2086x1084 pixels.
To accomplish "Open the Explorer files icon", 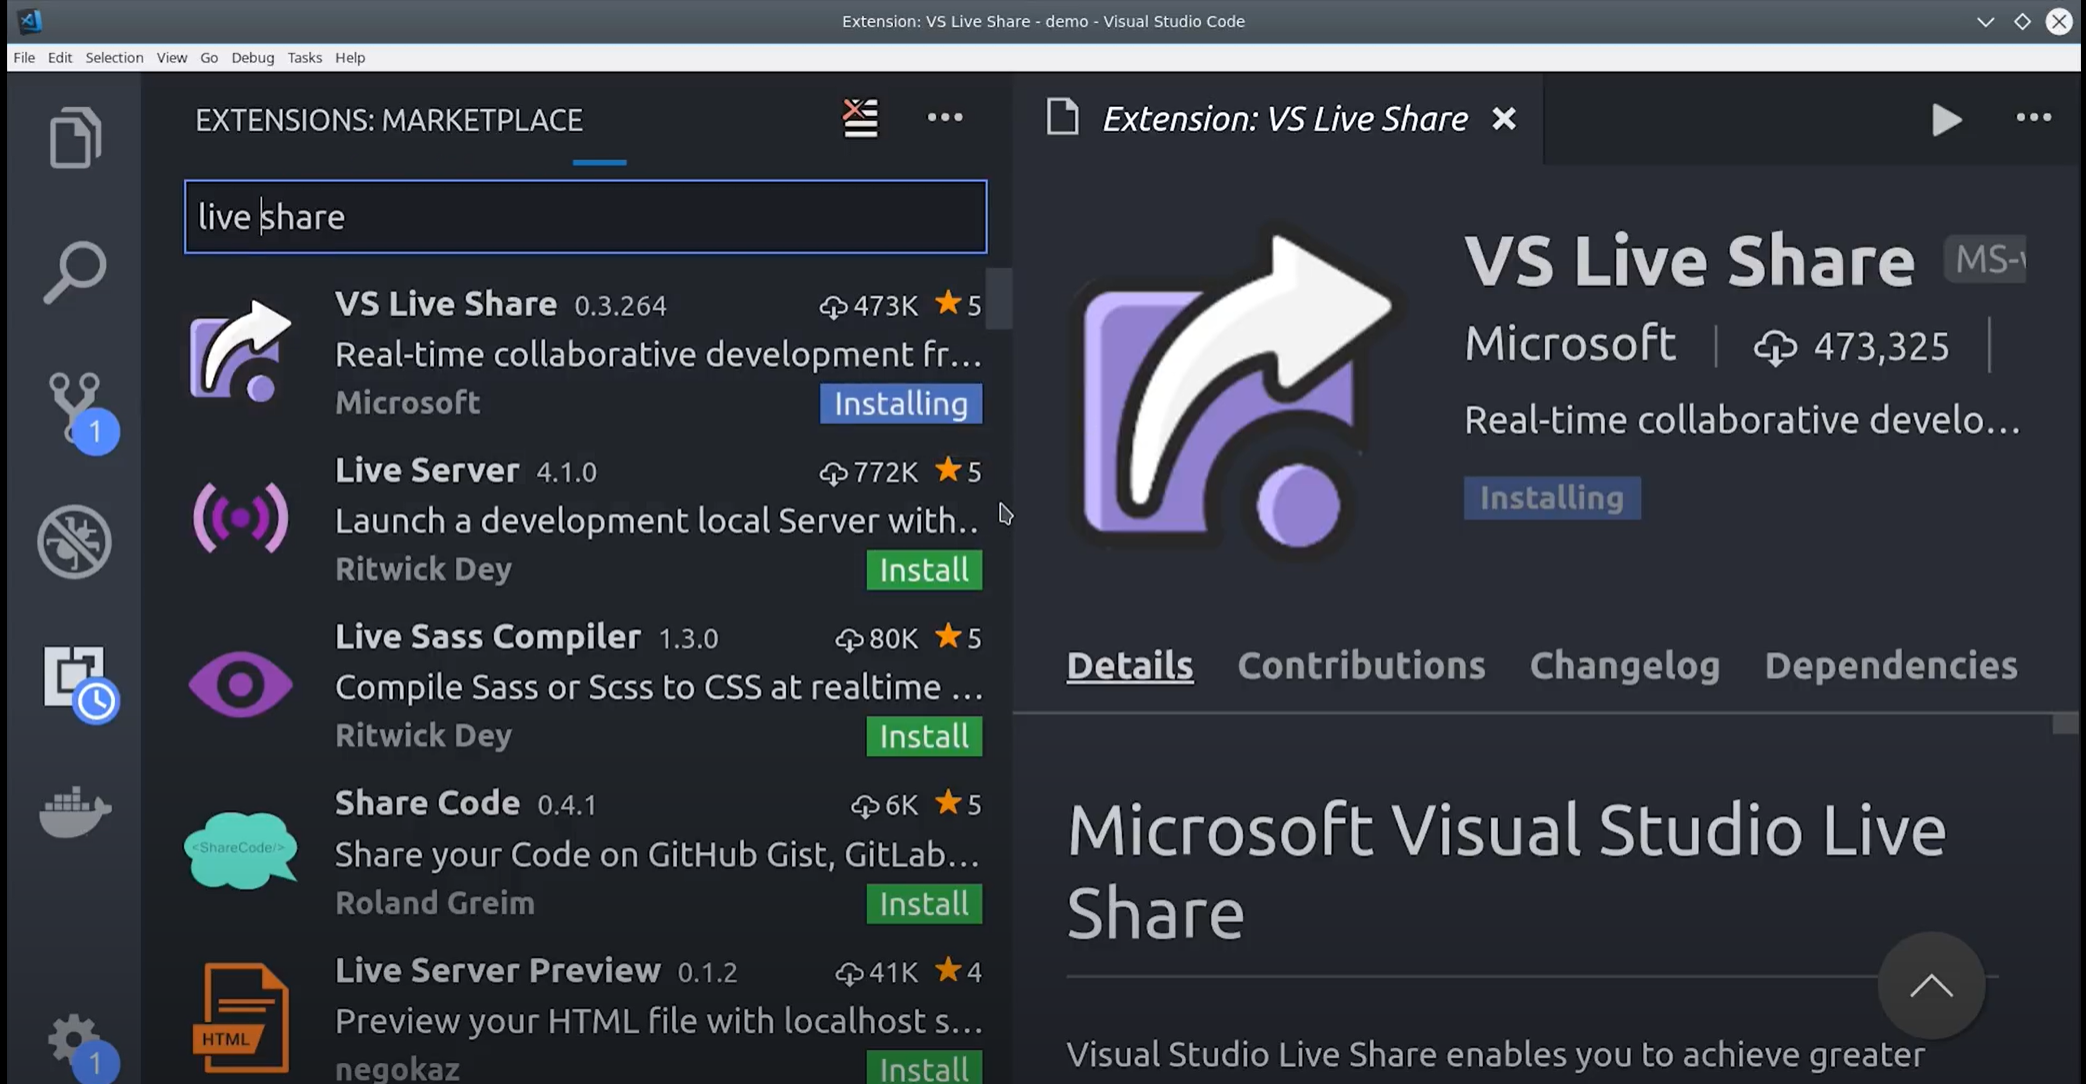I will click(75, 137).
